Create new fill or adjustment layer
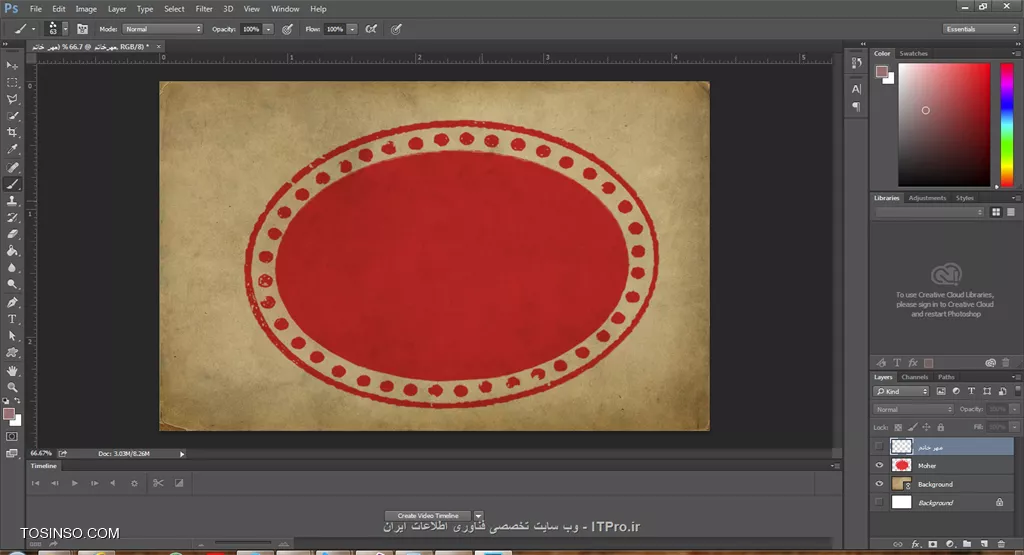This screenshot has width=1024, height=555. click(x=950, y=544)
